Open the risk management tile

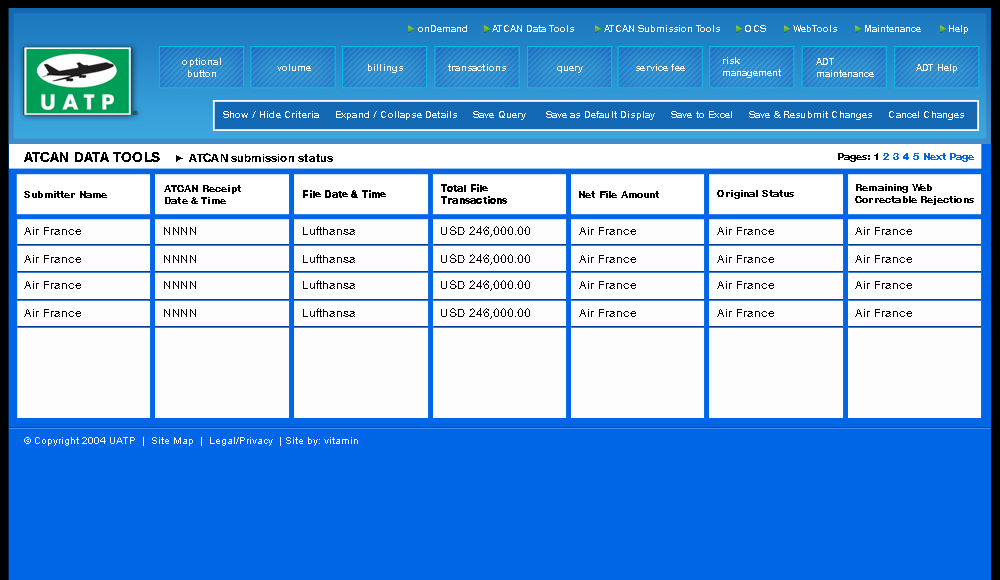tap(751, 67)
